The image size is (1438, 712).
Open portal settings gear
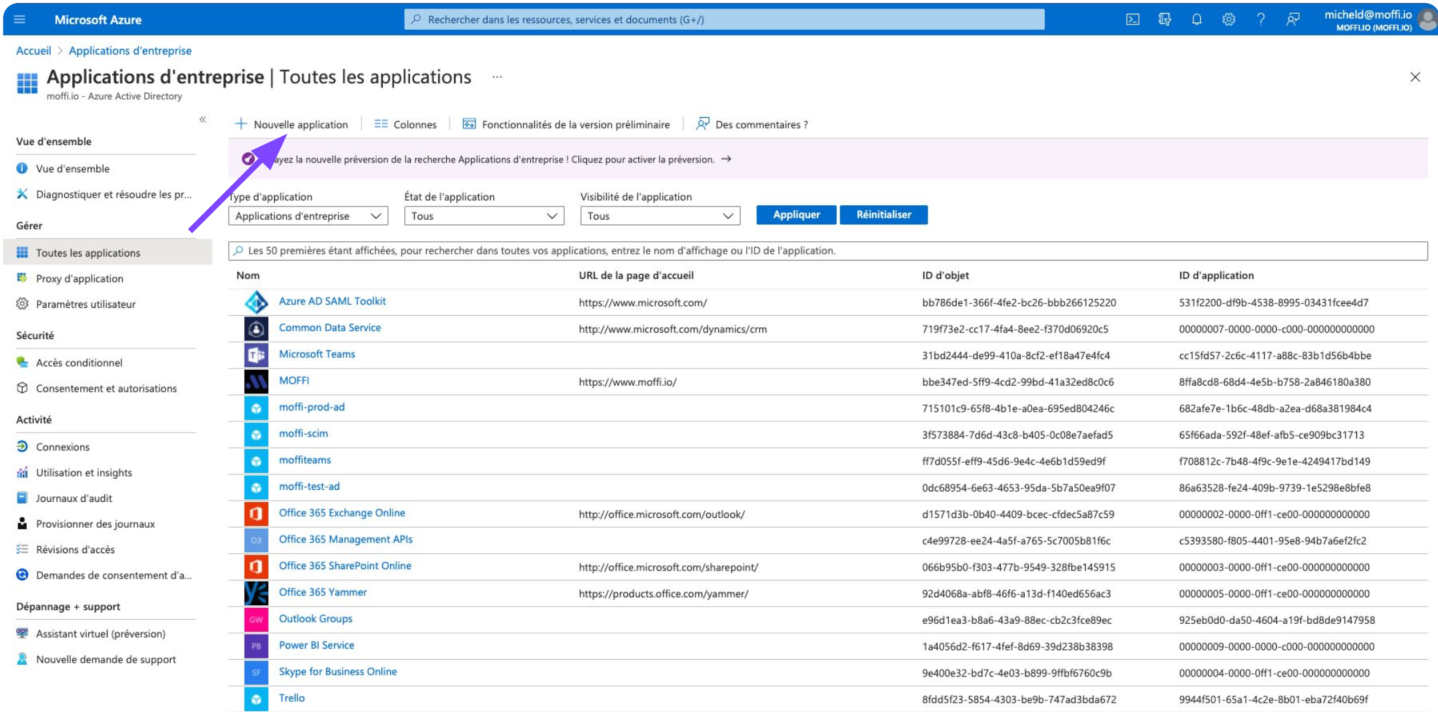click(1229, 19)
